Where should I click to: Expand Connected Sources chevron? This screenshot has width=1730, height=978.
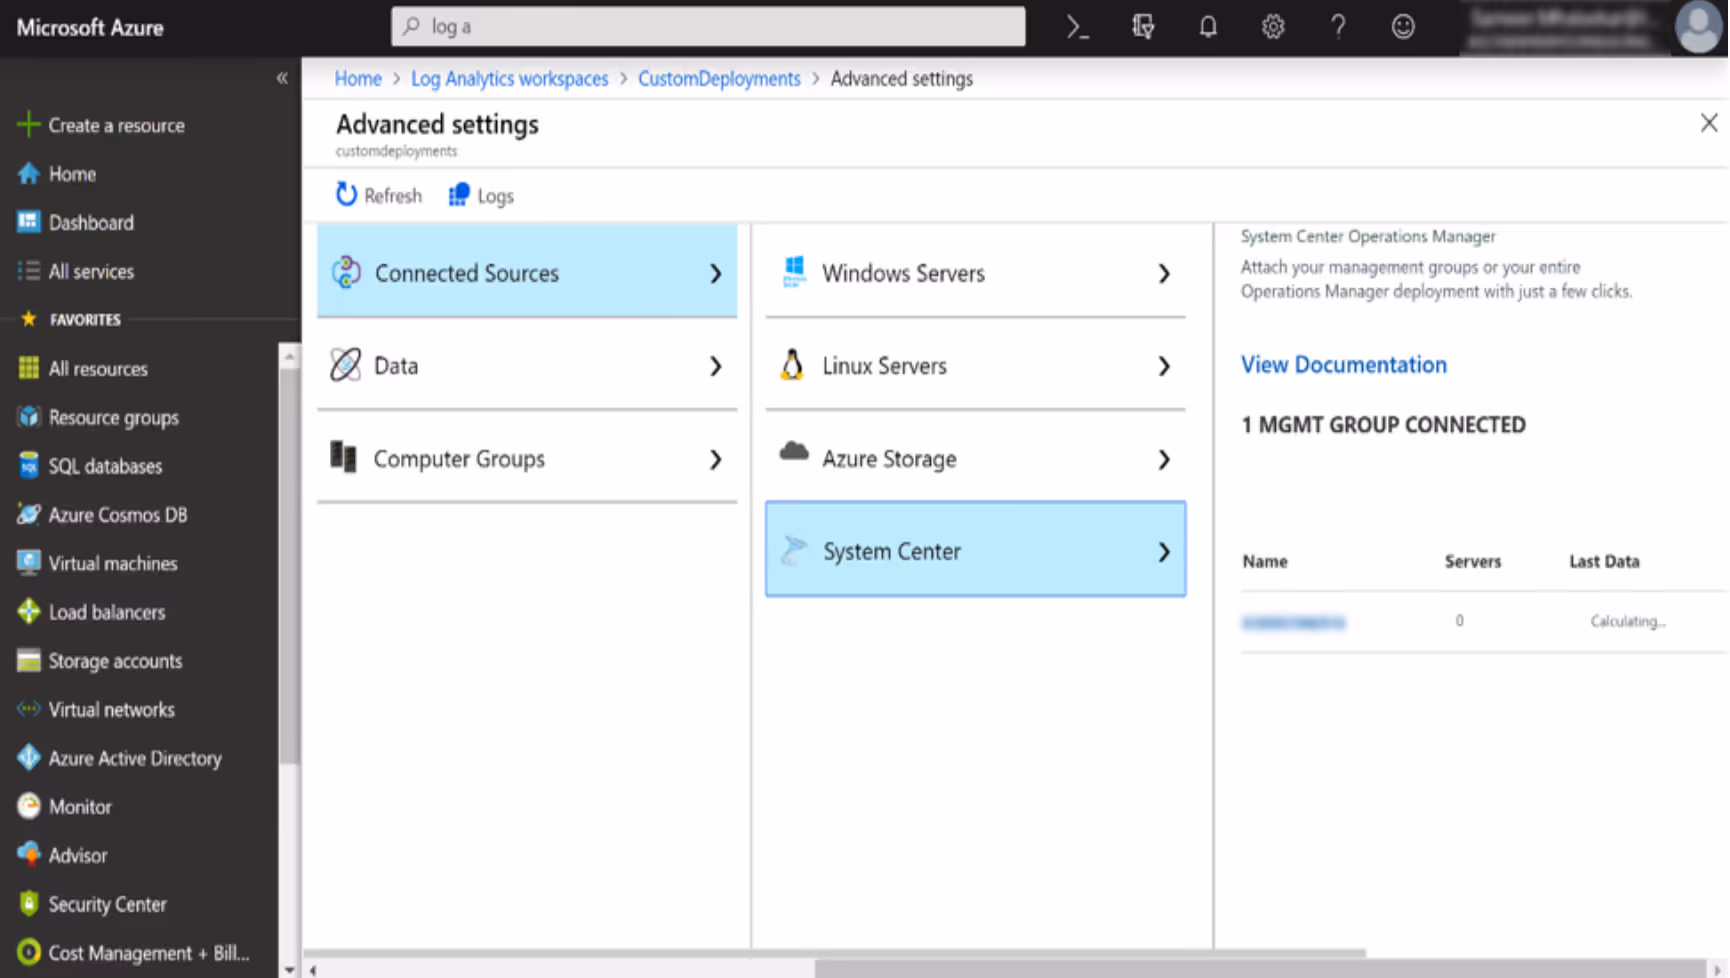(x=715, y=273)
